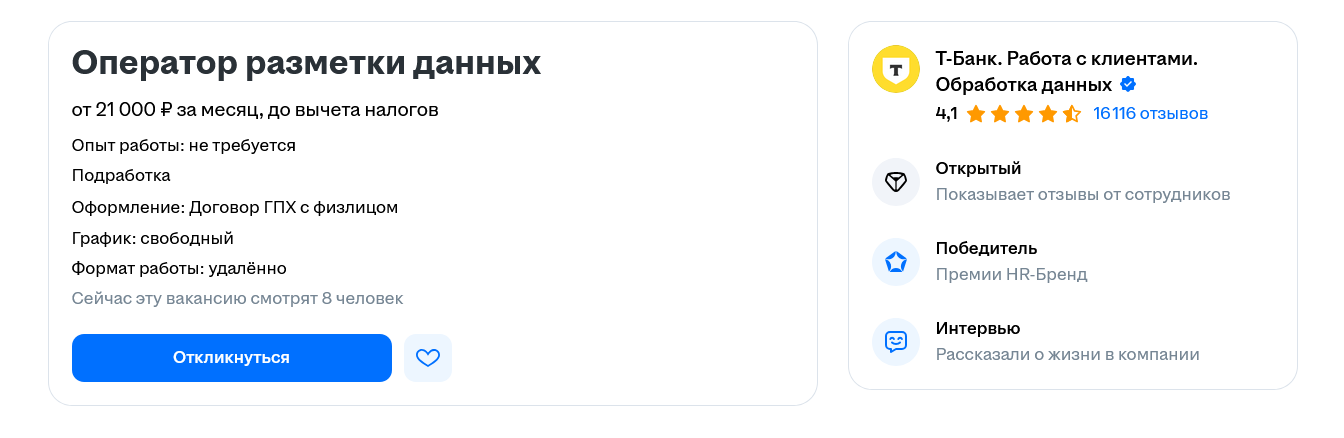The height and width of the screenshot is (438, 1344).
Task: Click the blue verified checkmark badge
Action: coord(1128,85)
